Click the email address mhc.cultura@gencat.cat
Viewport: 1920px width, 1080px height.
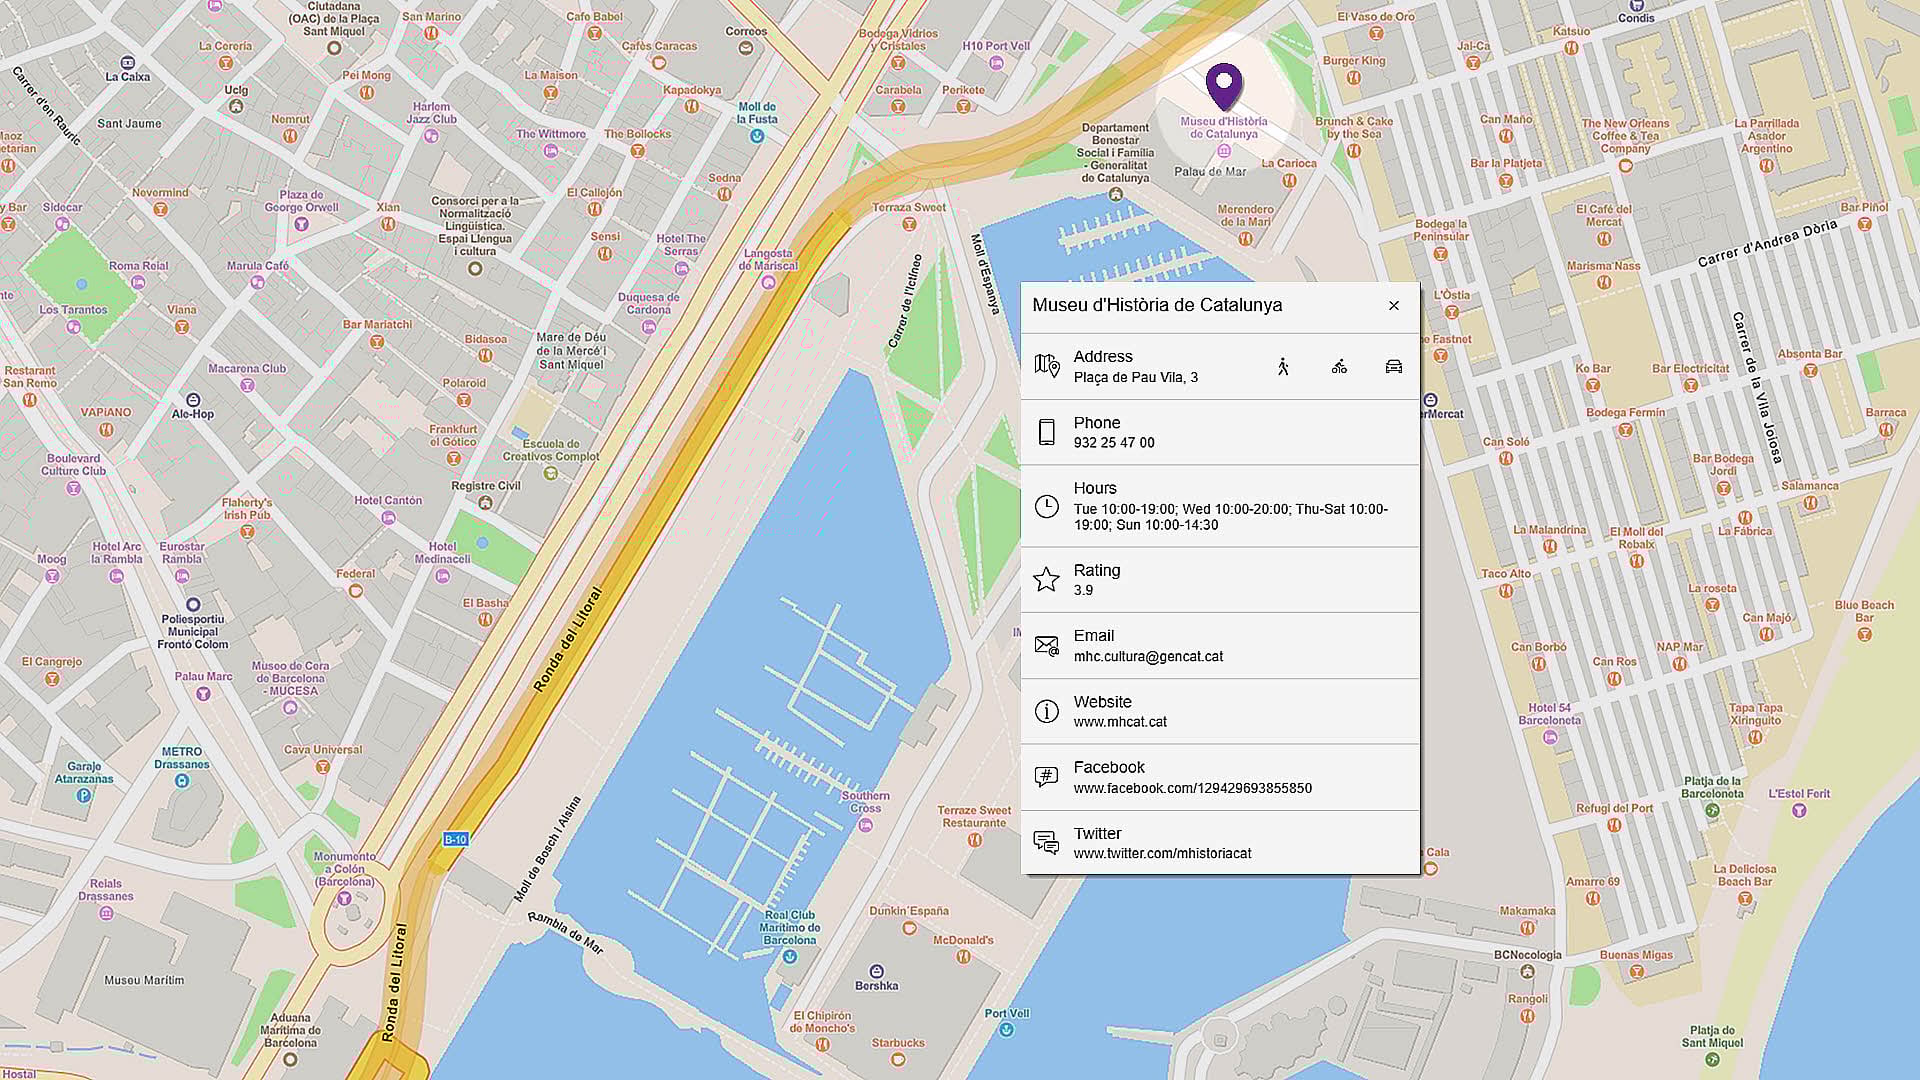click(x=1150, y=656)
